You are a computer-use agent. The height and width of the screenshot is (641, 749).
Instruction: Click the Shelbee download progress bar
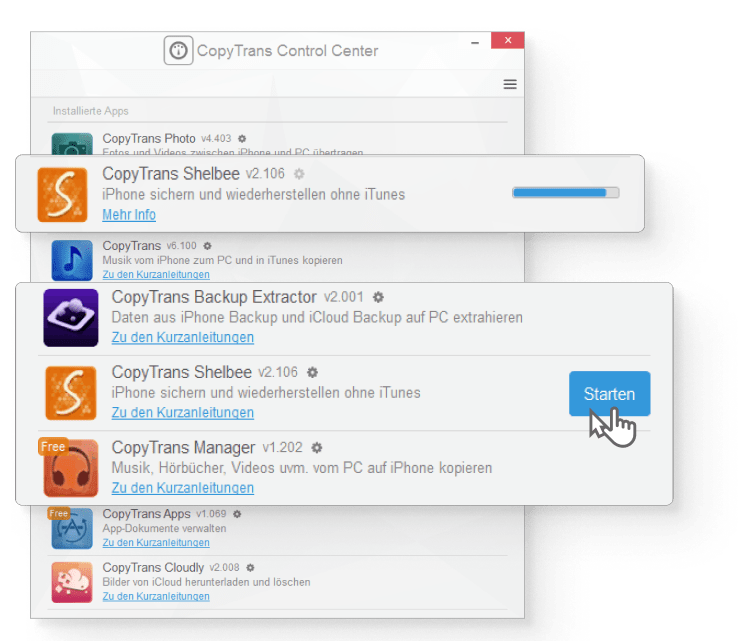click(566, 192)
